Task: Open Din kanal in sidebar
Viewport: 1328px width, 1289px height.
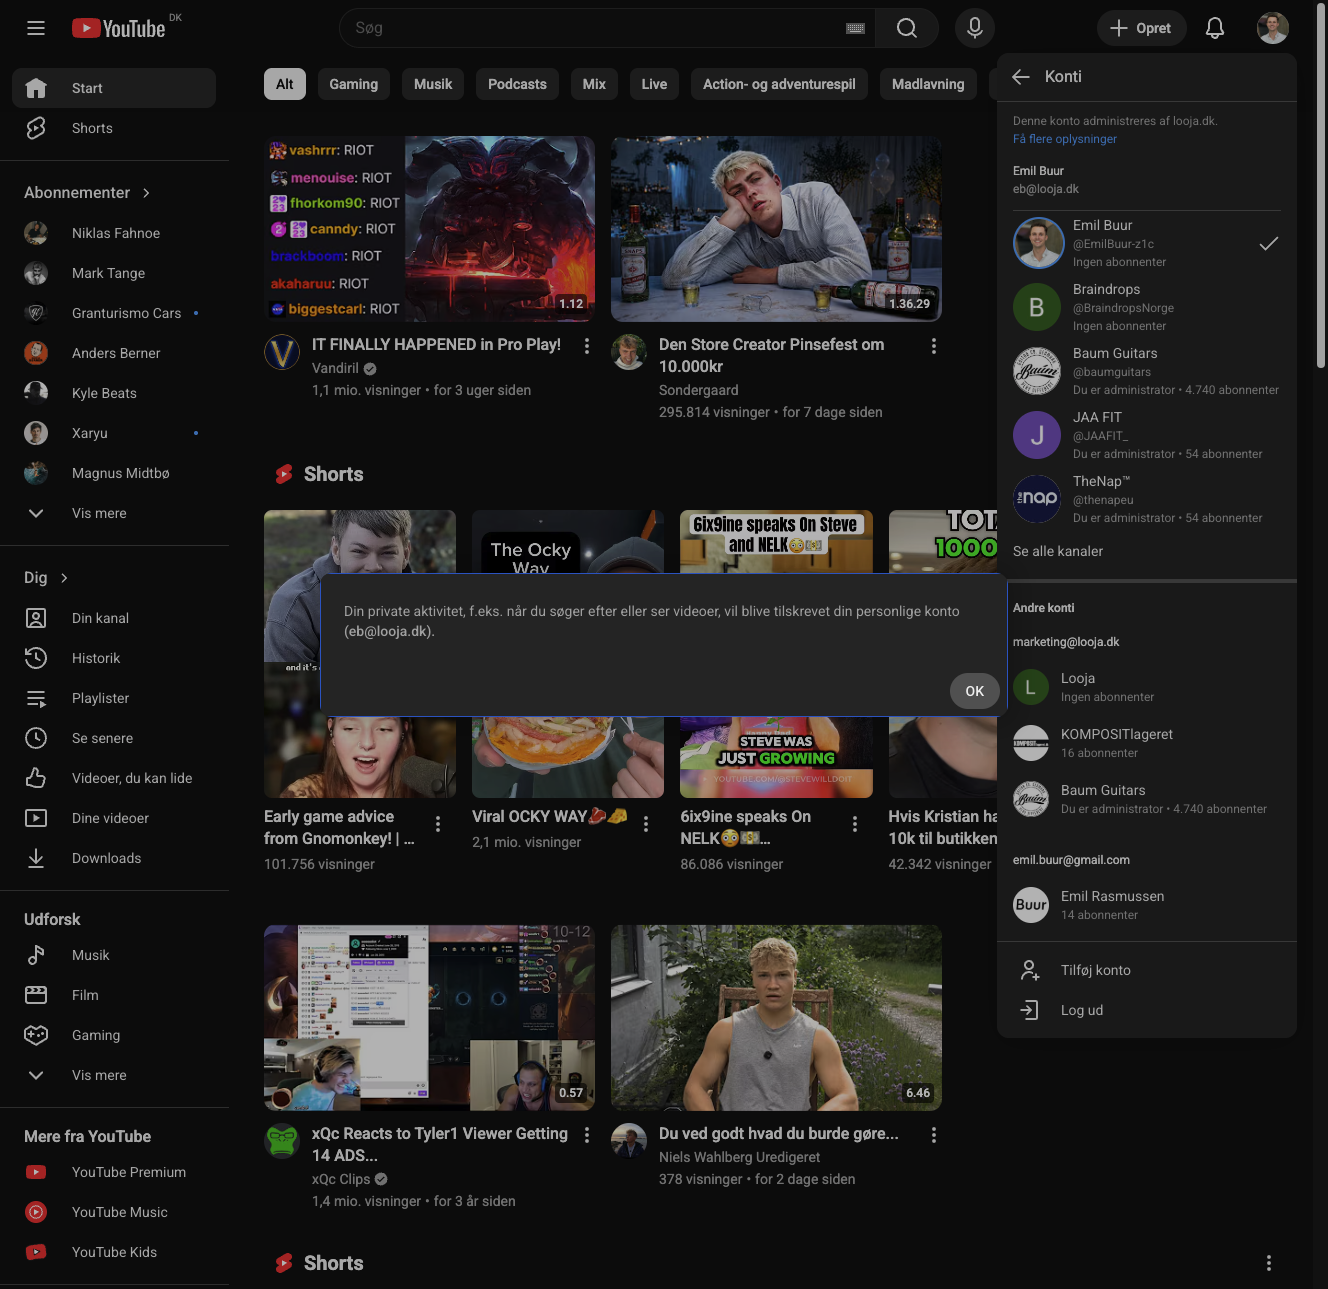Action: coord(114,618)
